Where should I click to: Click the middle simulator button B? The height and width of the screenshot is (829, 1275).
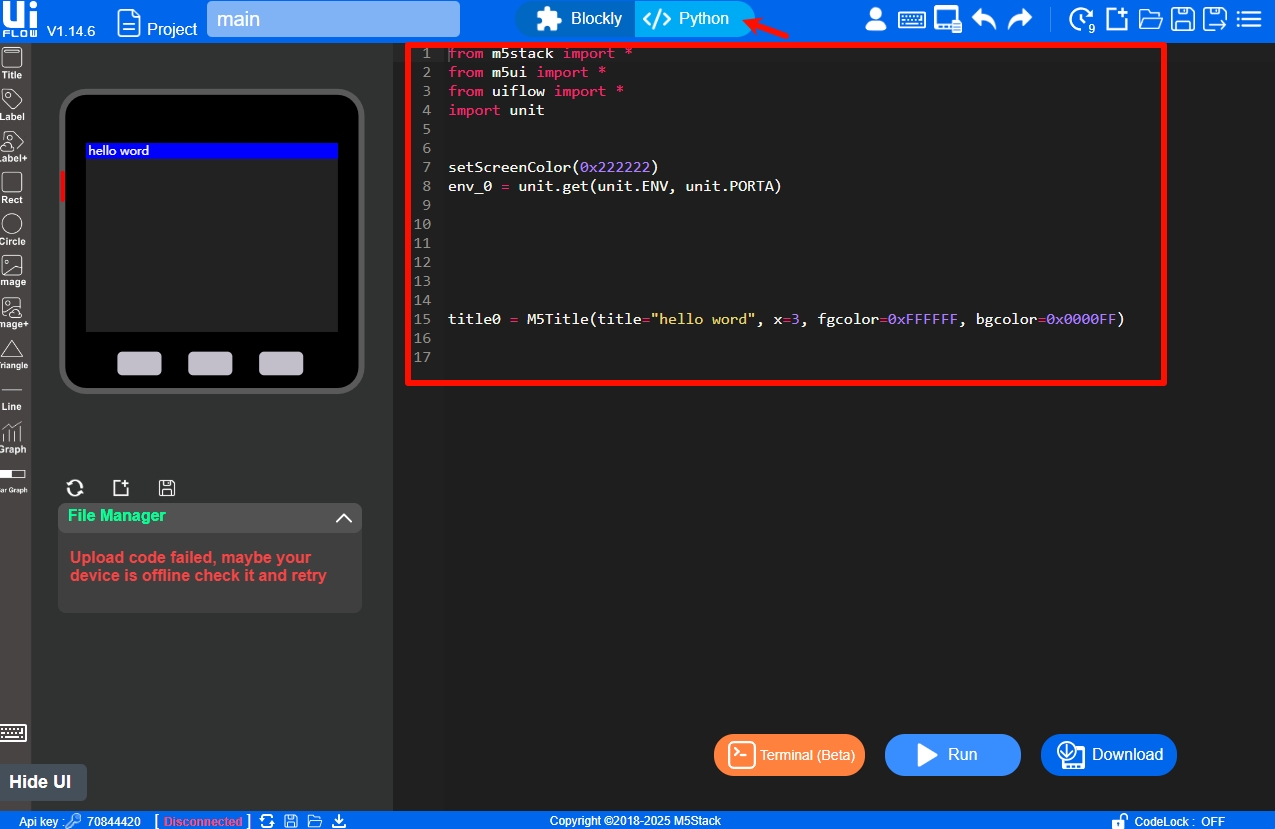210,363
